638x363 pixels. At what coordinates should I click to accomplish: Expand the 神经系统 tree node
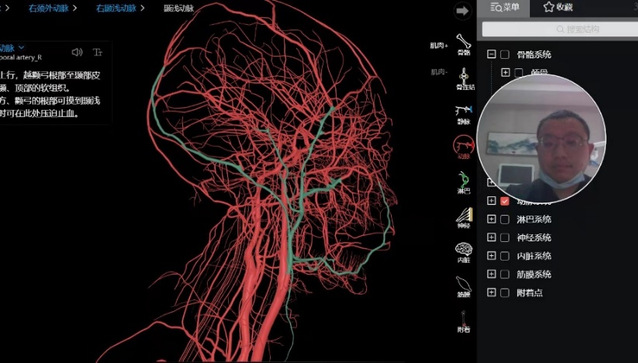[492, 238]
